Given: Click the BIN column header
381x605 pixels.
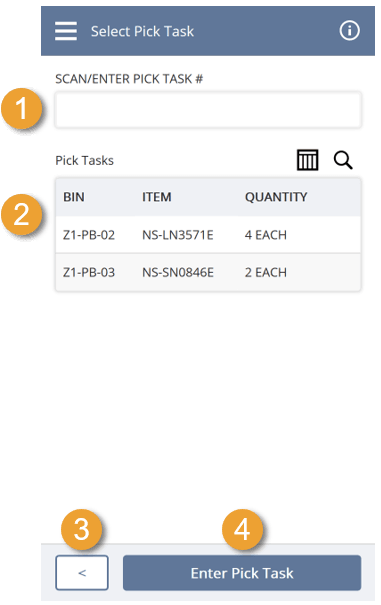Looking at the screenshot, I should [x=74, y=197].
